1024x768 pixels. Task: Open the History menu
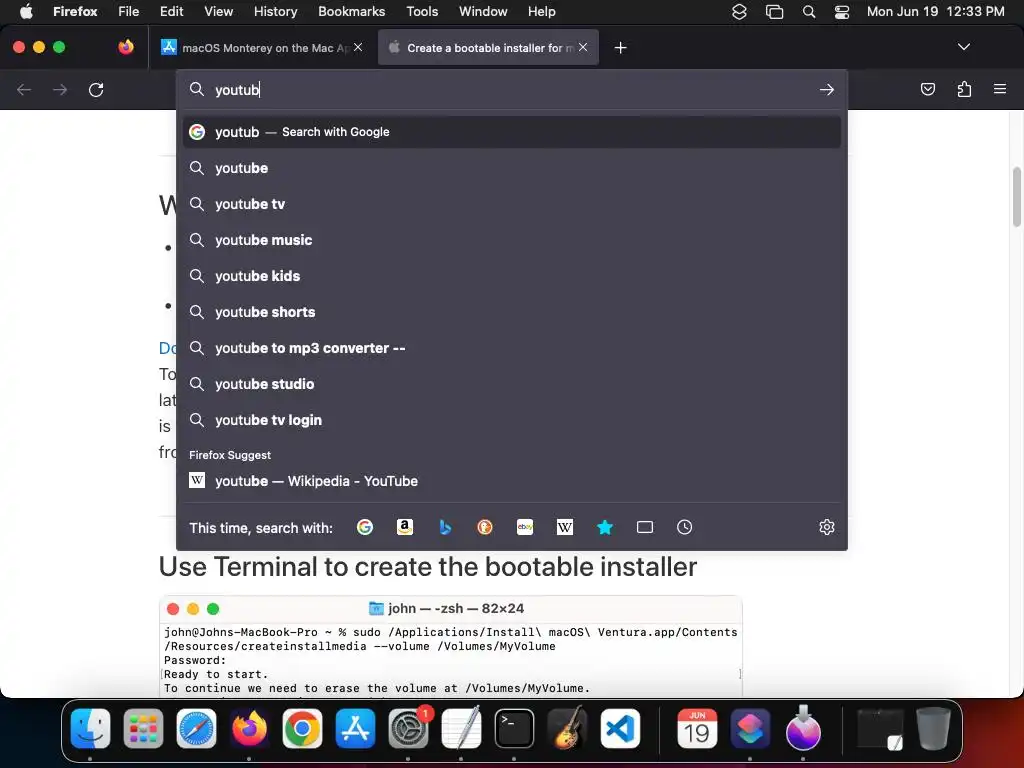click(x=275, y=12)
